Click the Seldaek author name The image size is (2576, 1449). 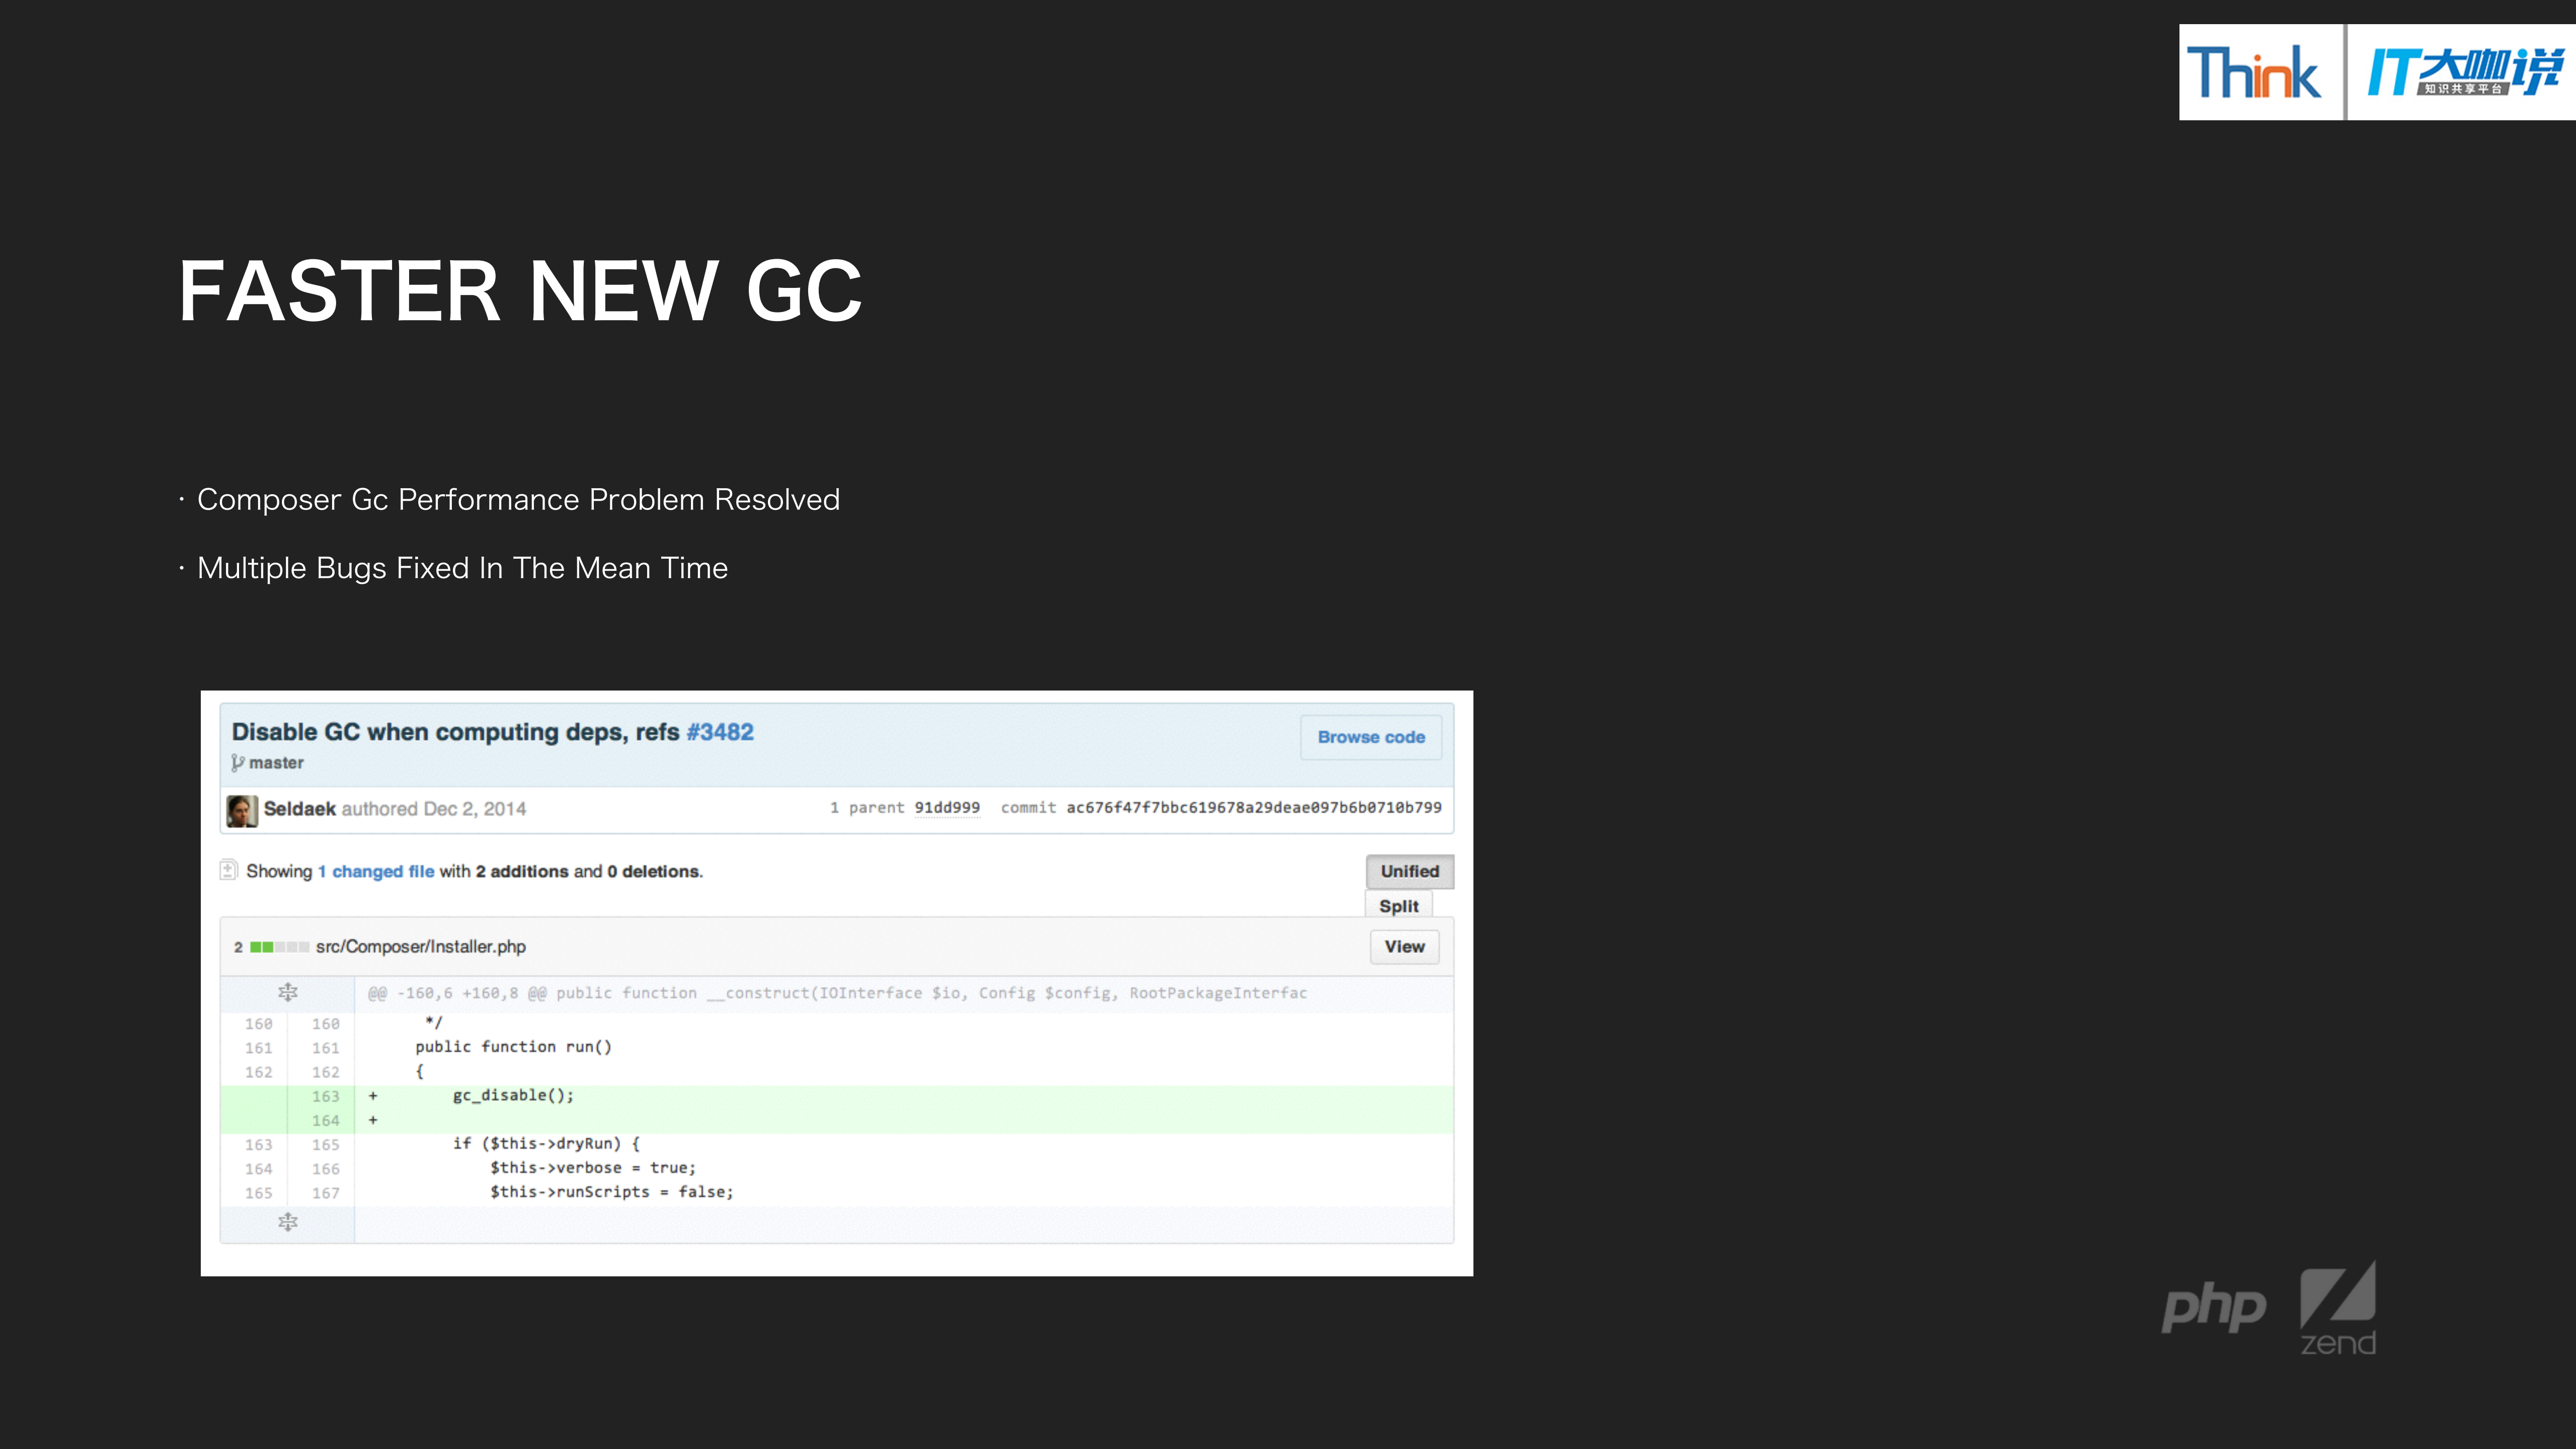pos(299,809)
